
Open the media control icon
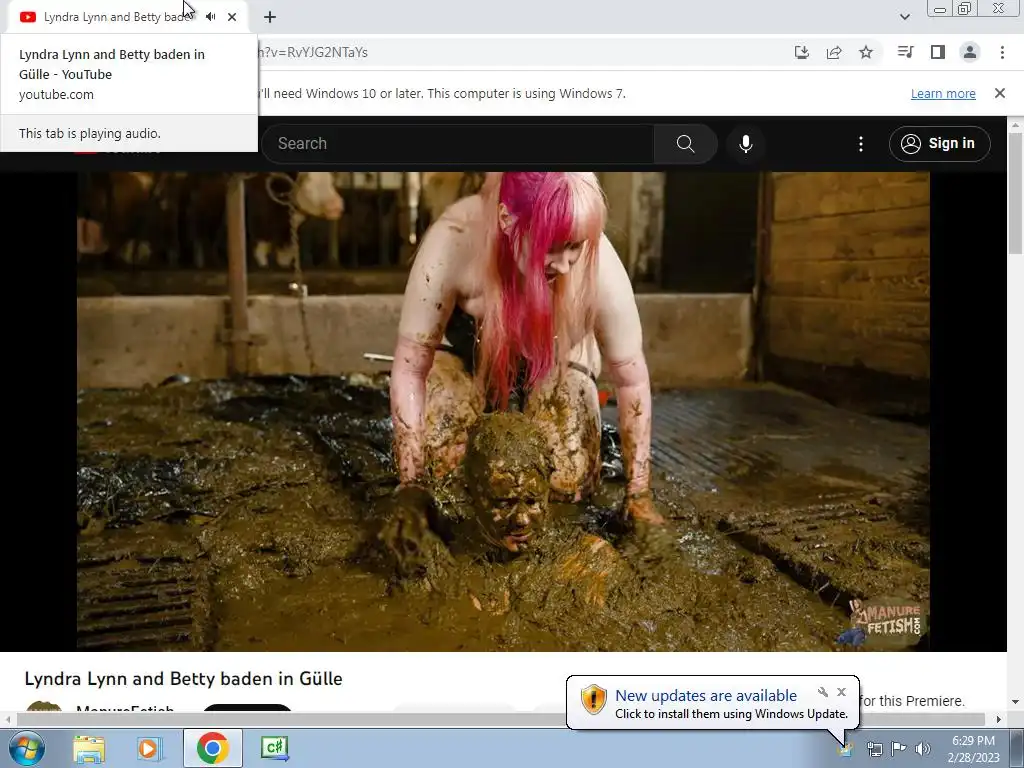pyautogui.click(x=905, y=52)
